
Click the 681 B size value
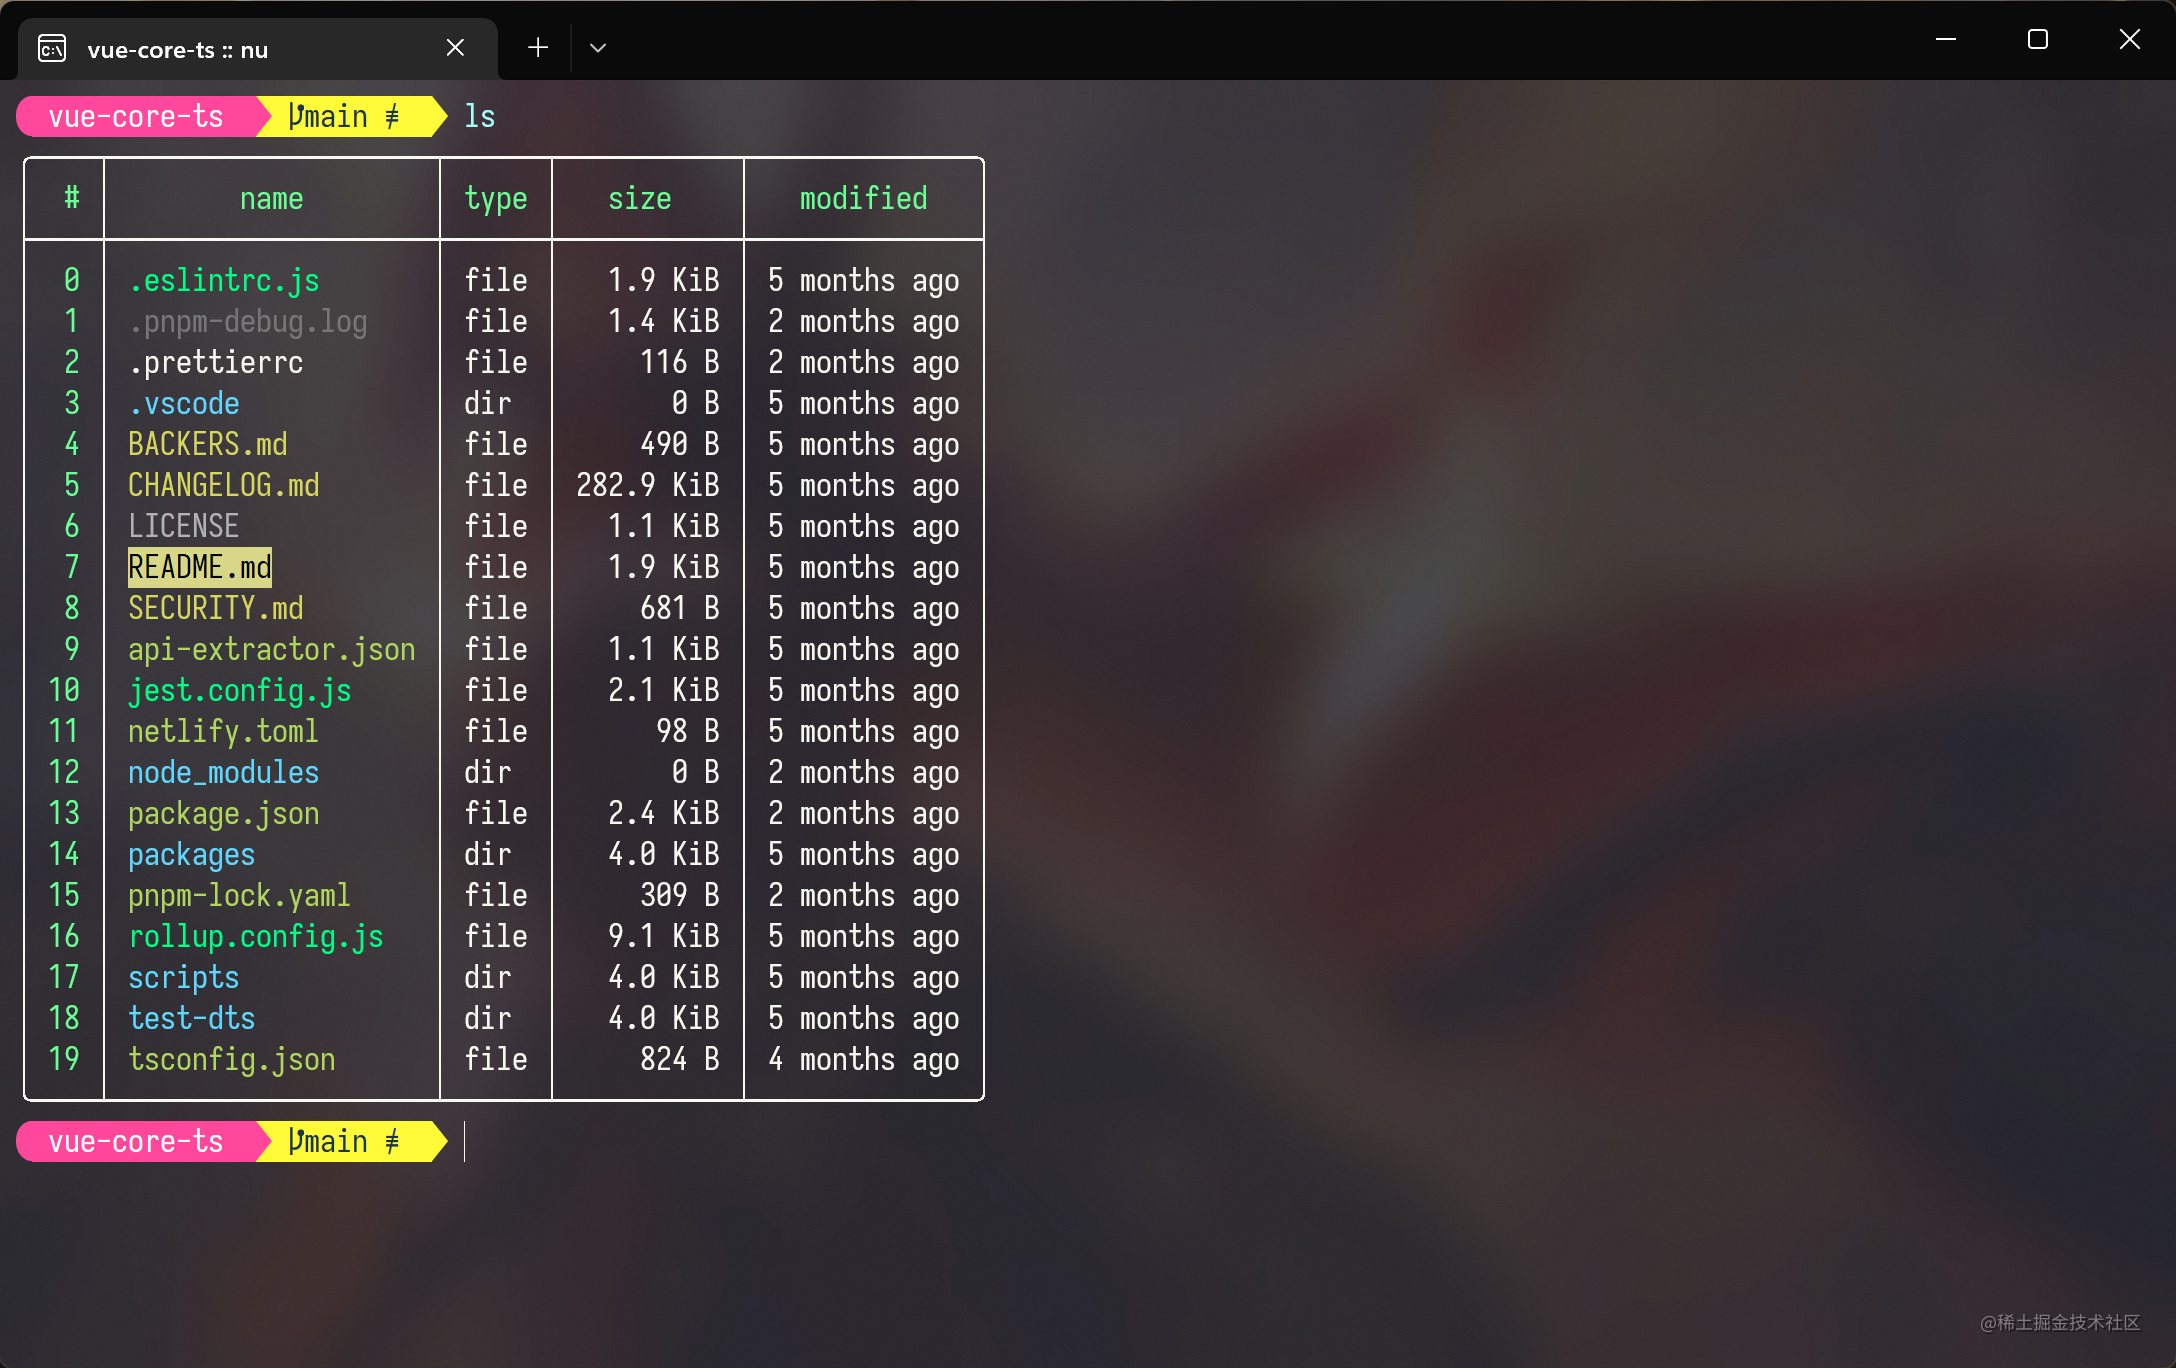click(x=680, y=609)
